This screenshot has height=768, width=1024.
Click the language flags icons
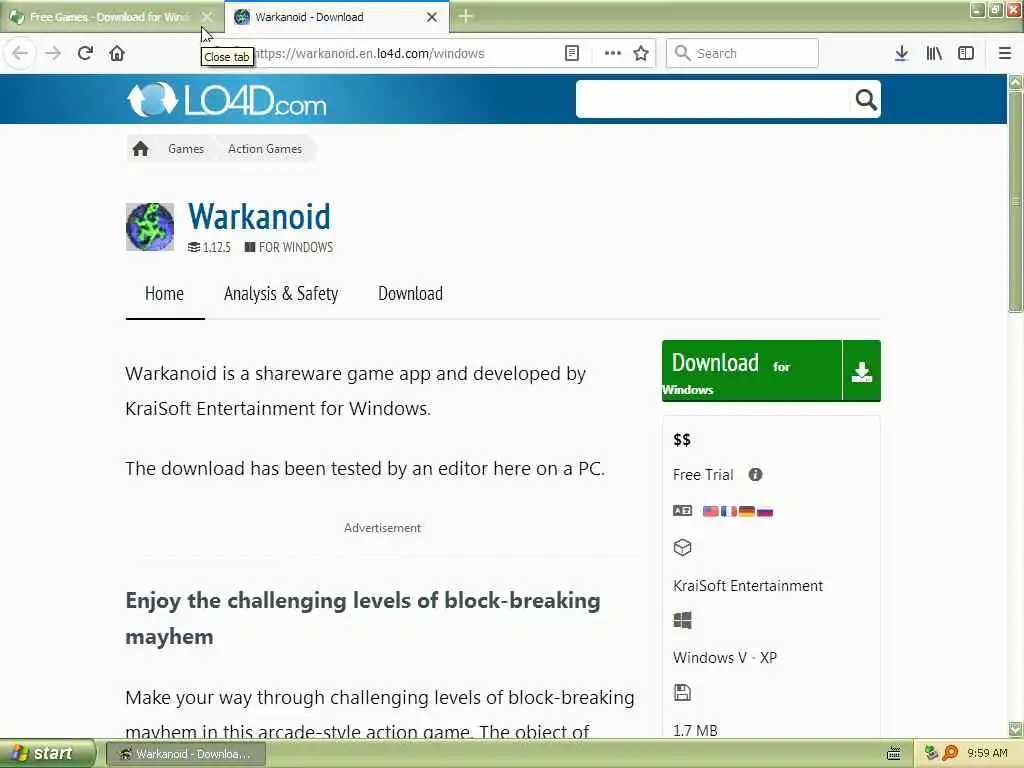[x=738, y=511]
